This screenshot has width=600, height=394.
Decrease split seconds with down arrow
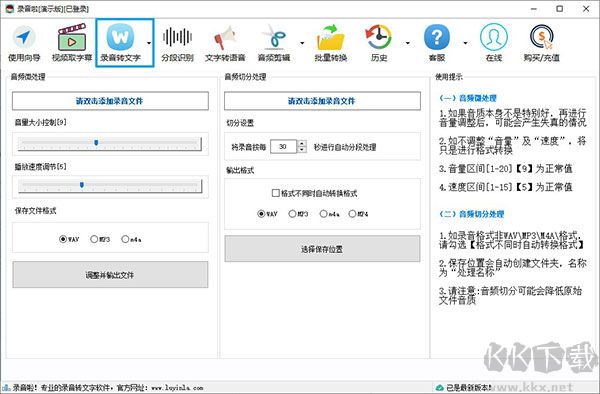click(x=302, y=150)
